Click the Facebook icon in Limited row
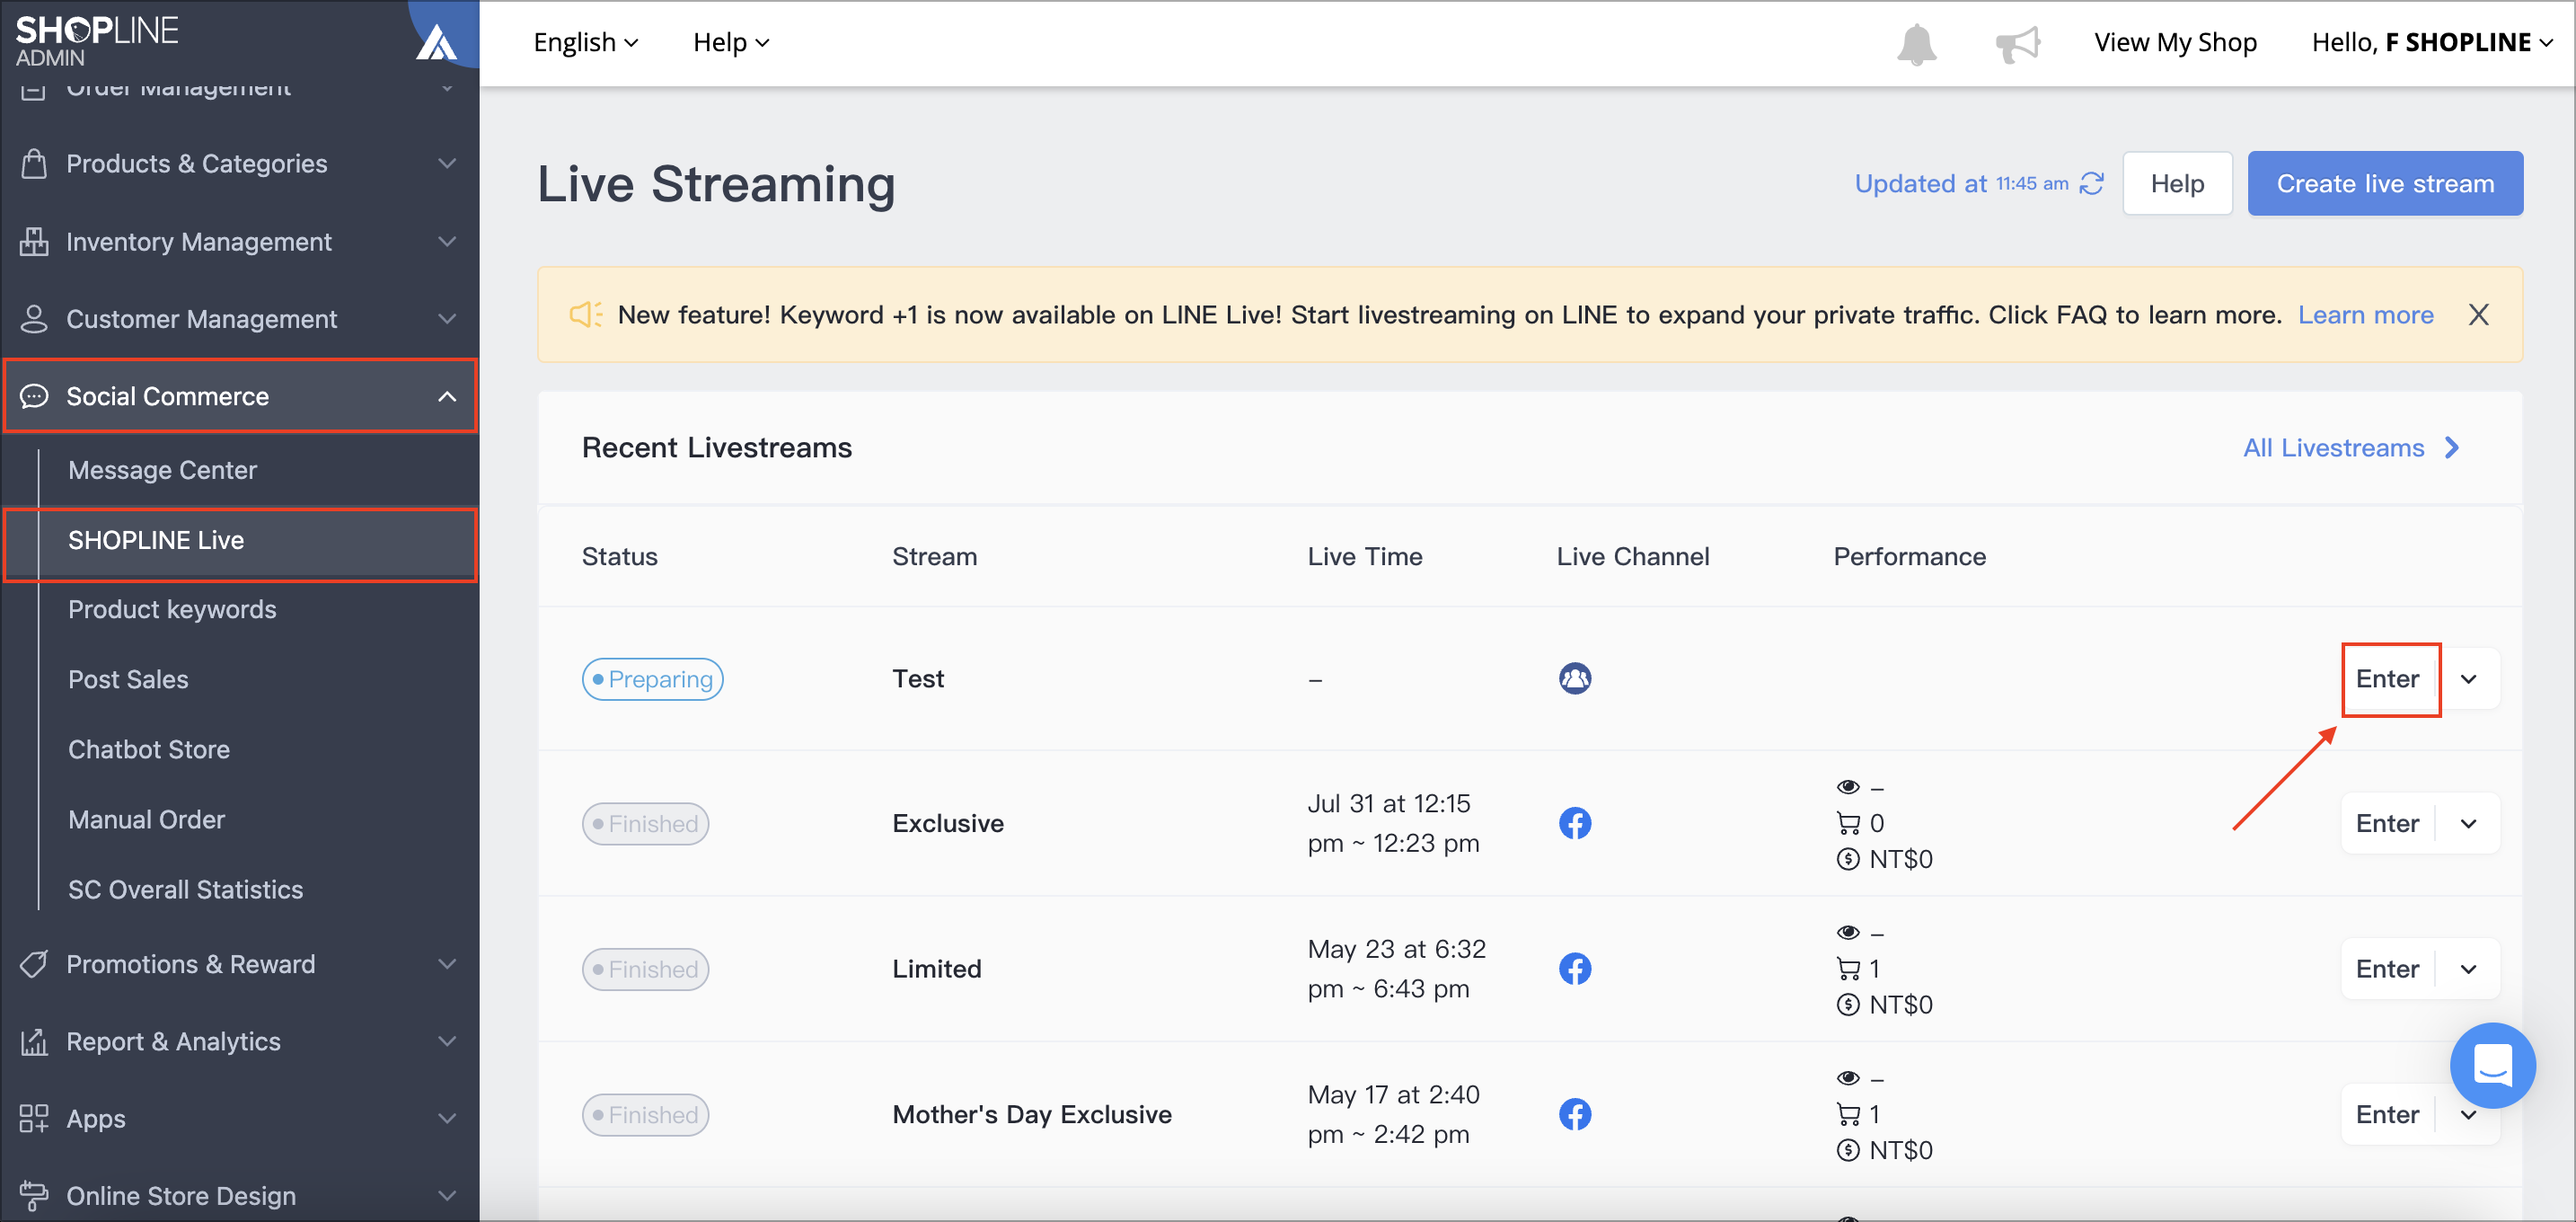 pyautogui.click(x=1575, y=969)
